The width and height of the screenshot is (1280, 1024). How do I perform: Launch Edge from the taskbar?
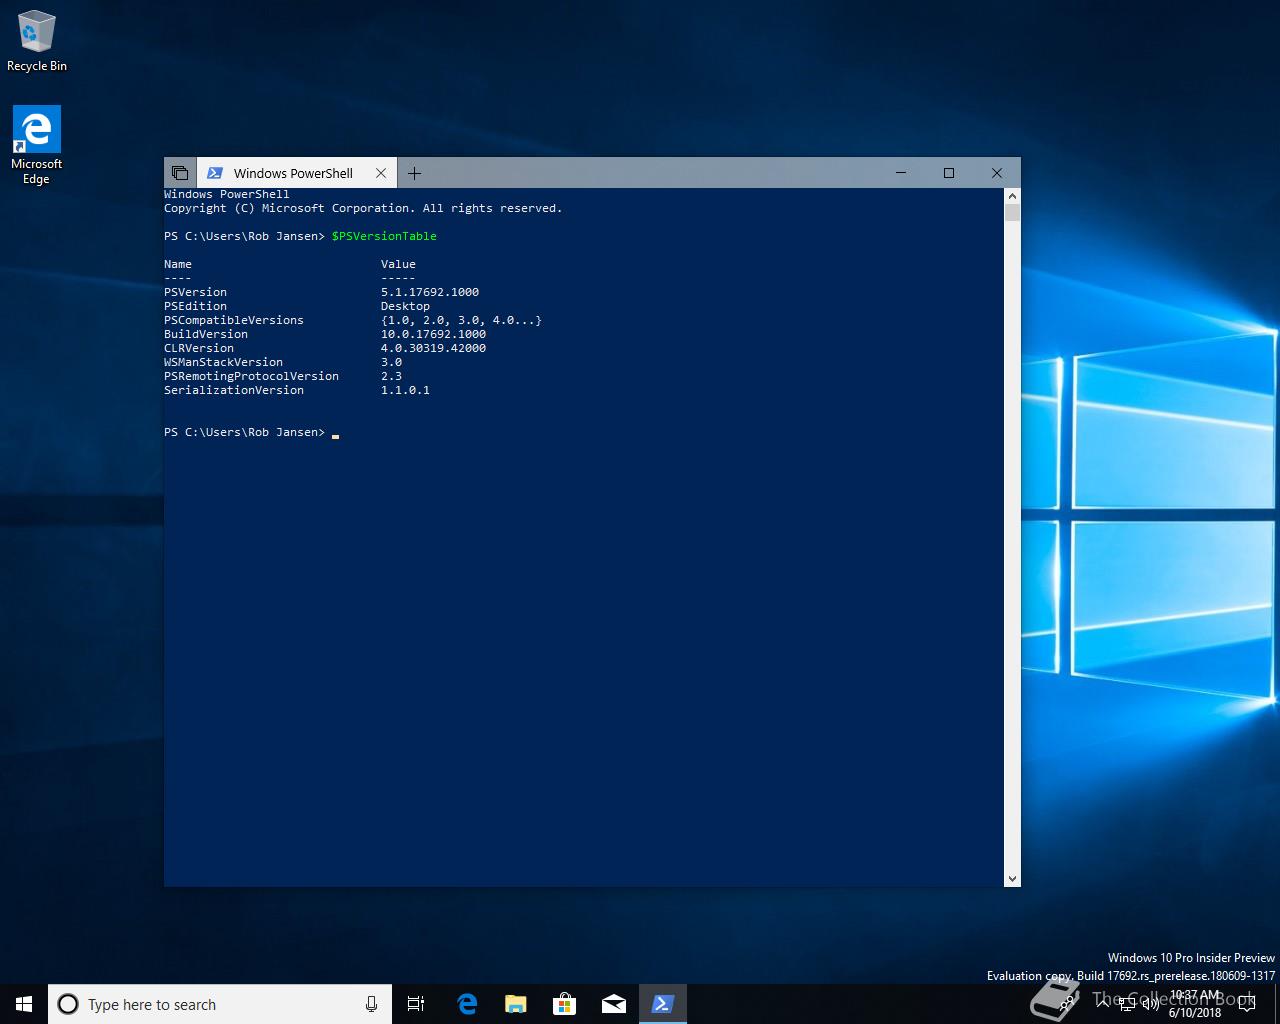[x=466, y=1004]
